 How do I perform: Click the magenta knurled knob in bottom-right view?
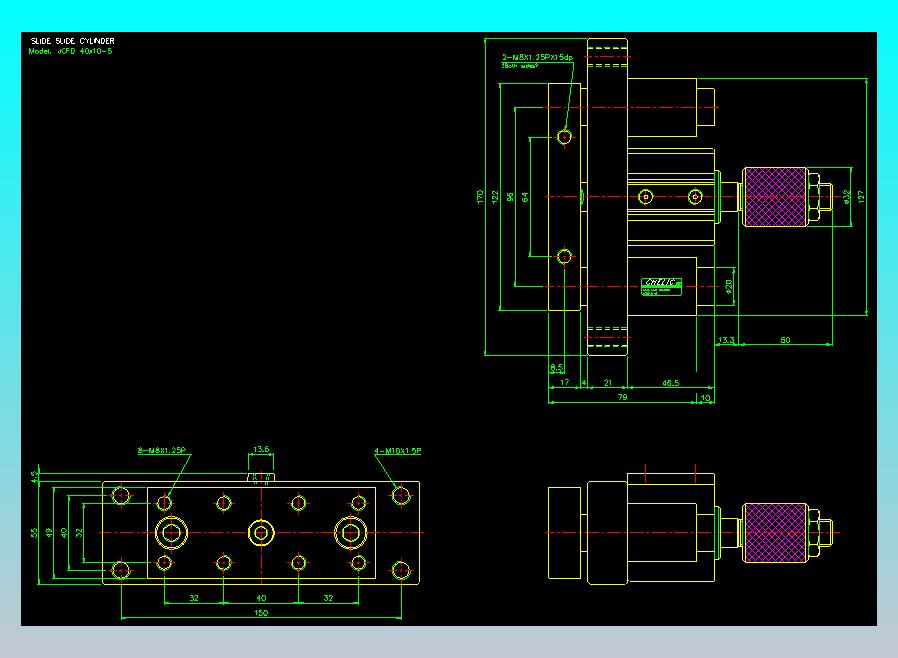tap(775, 533)
